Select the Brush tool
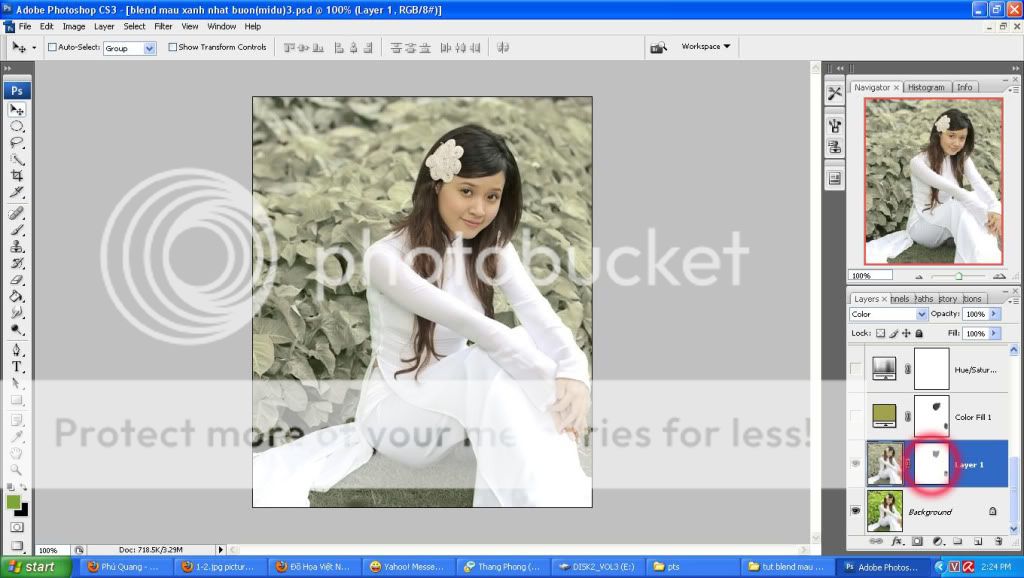The width and height of the screenshot is (1024, 578). (17, 230)
